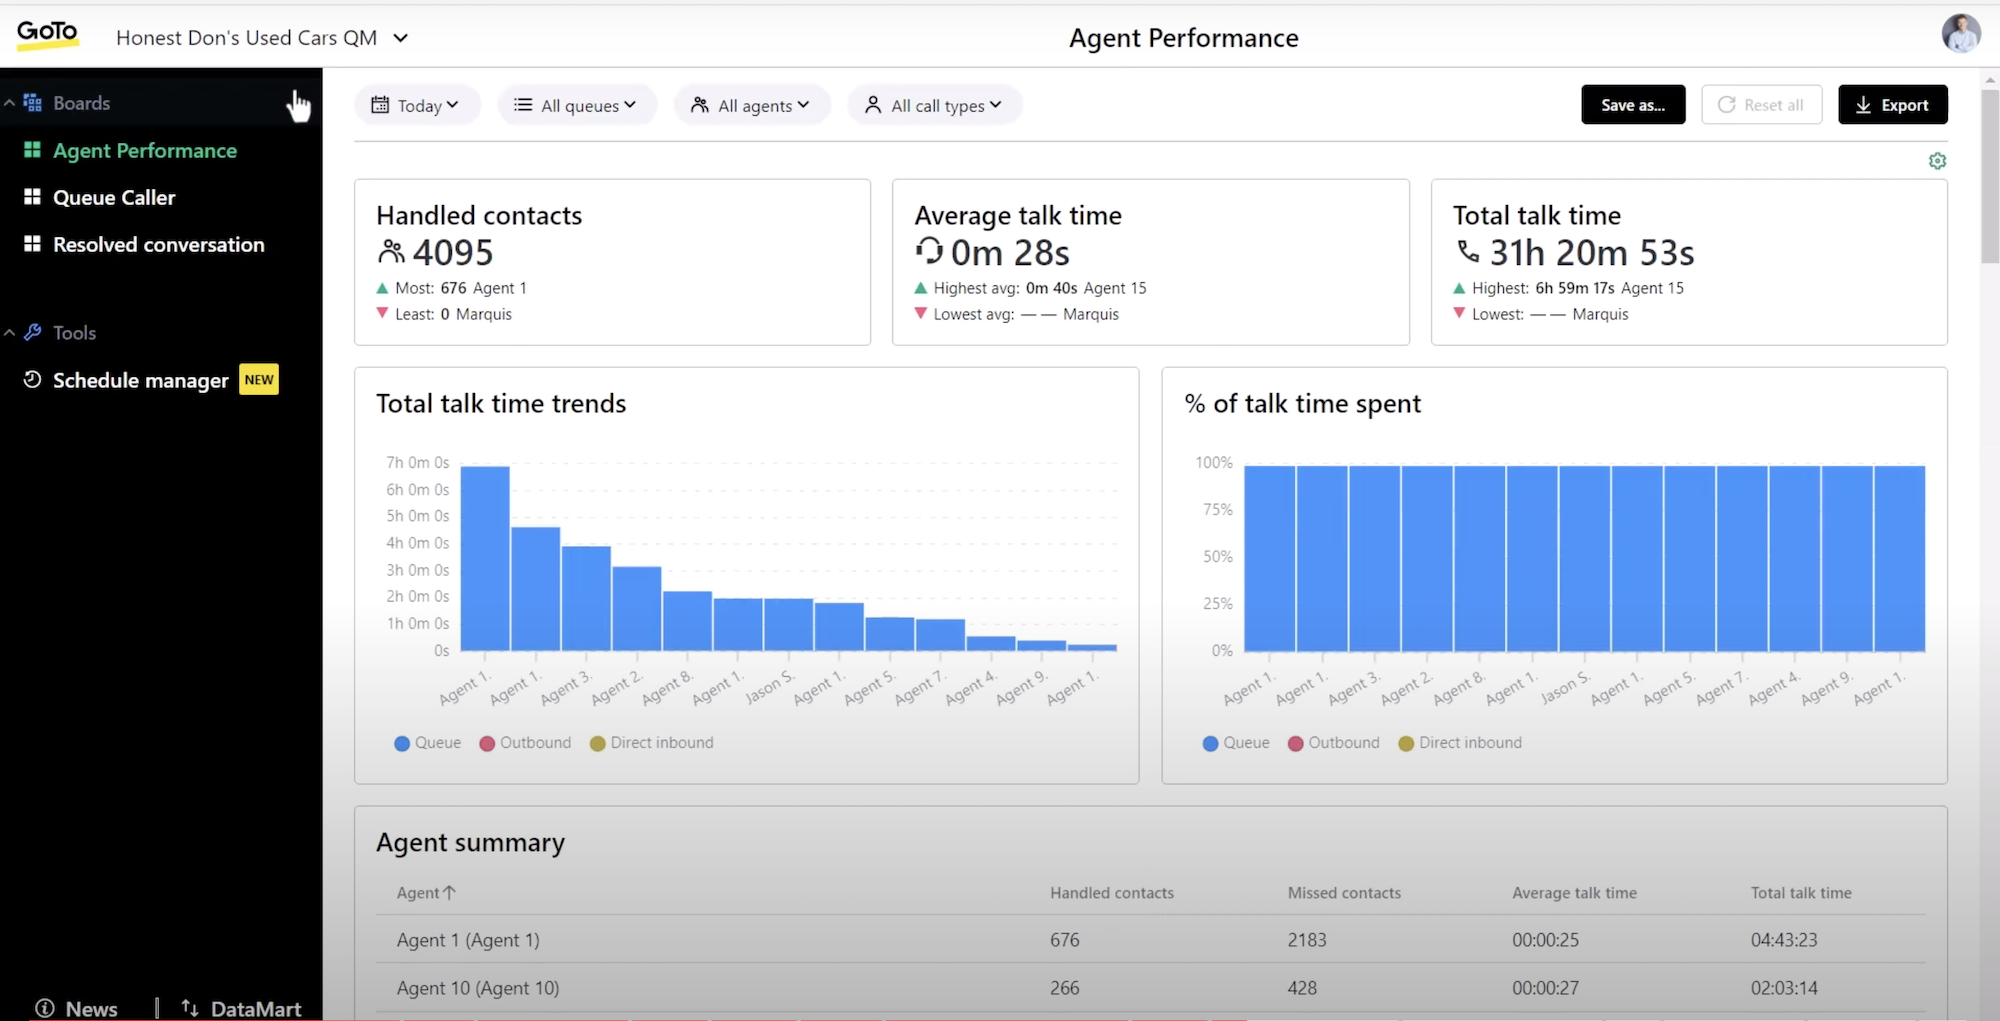Collapse the Tools section
This screenshot has height=1021, width=2000.
point(9,332)
